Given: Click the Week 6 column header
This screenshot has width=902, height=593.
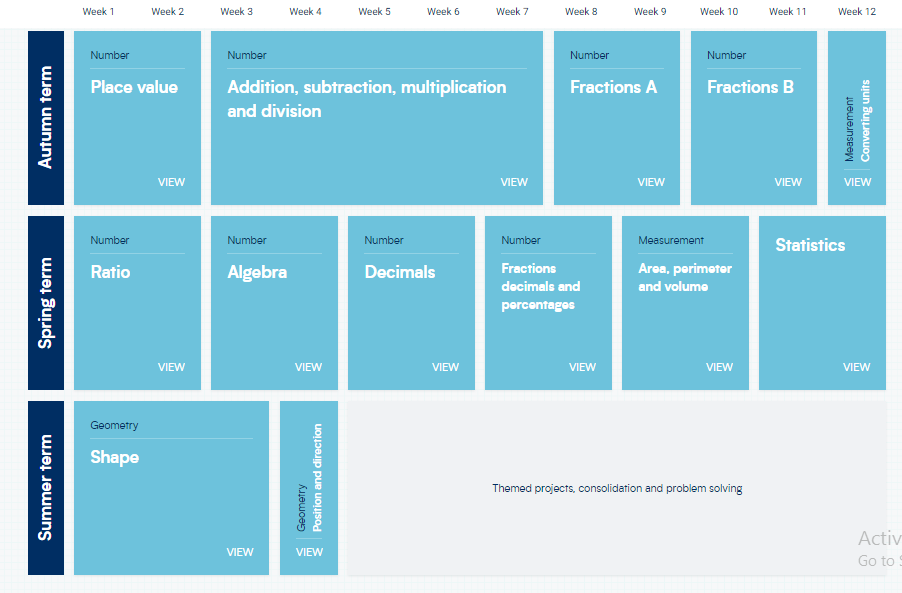Looking at the screenshot, I should pyautogui.click(x=443, y=12).
